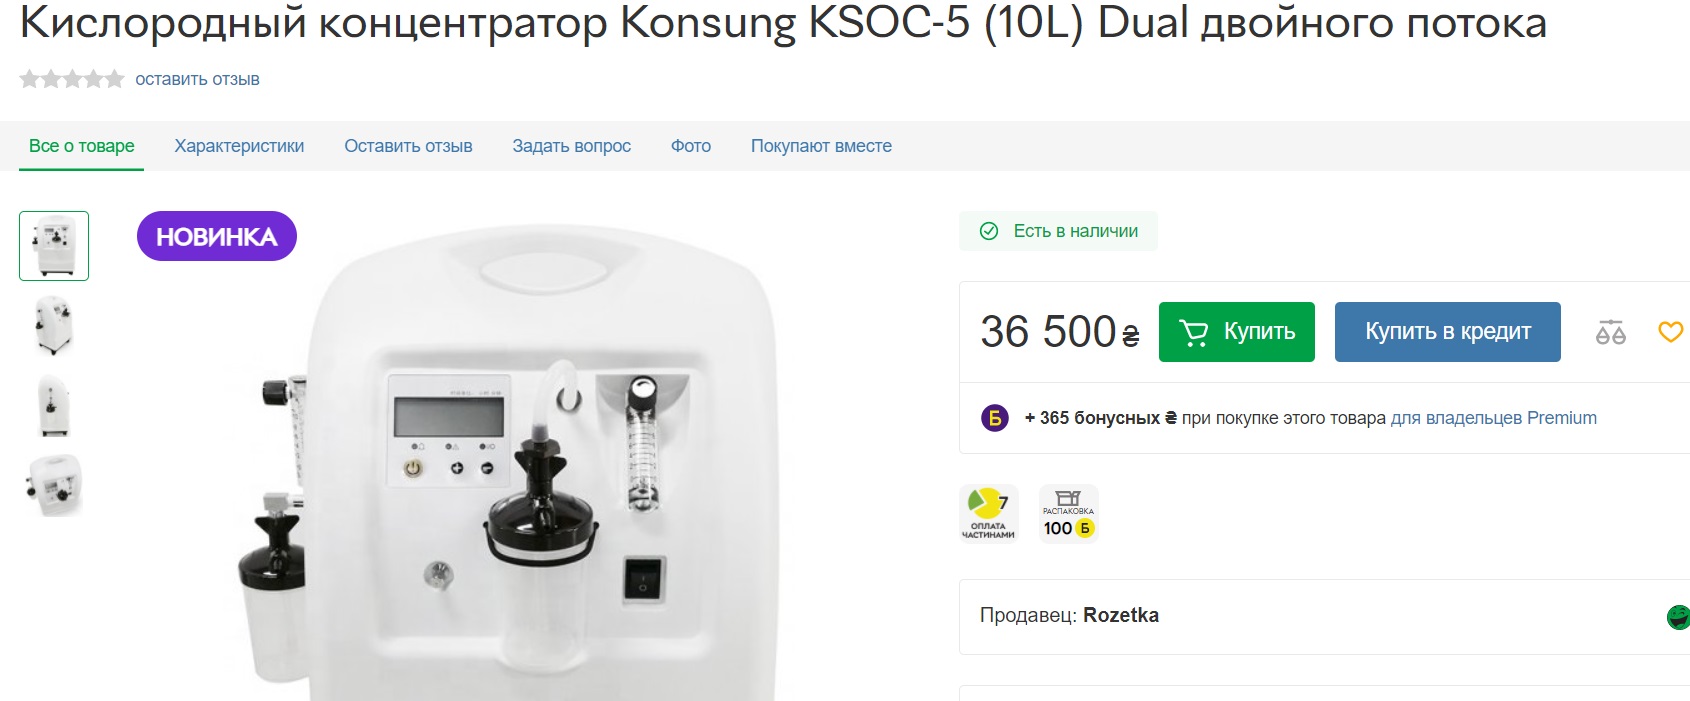Click the installment payment badge icon
Screen dimensions: 1690x701
[x=989, y=514]
